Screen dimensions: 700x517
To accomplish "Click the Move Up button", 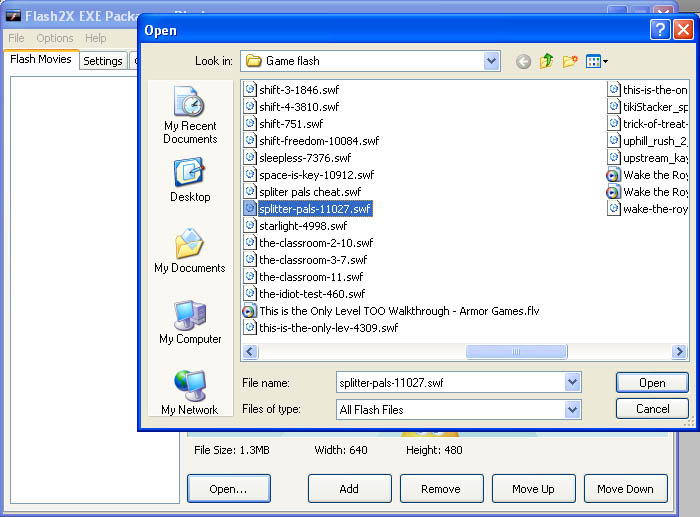I will (x=533, y=488).
